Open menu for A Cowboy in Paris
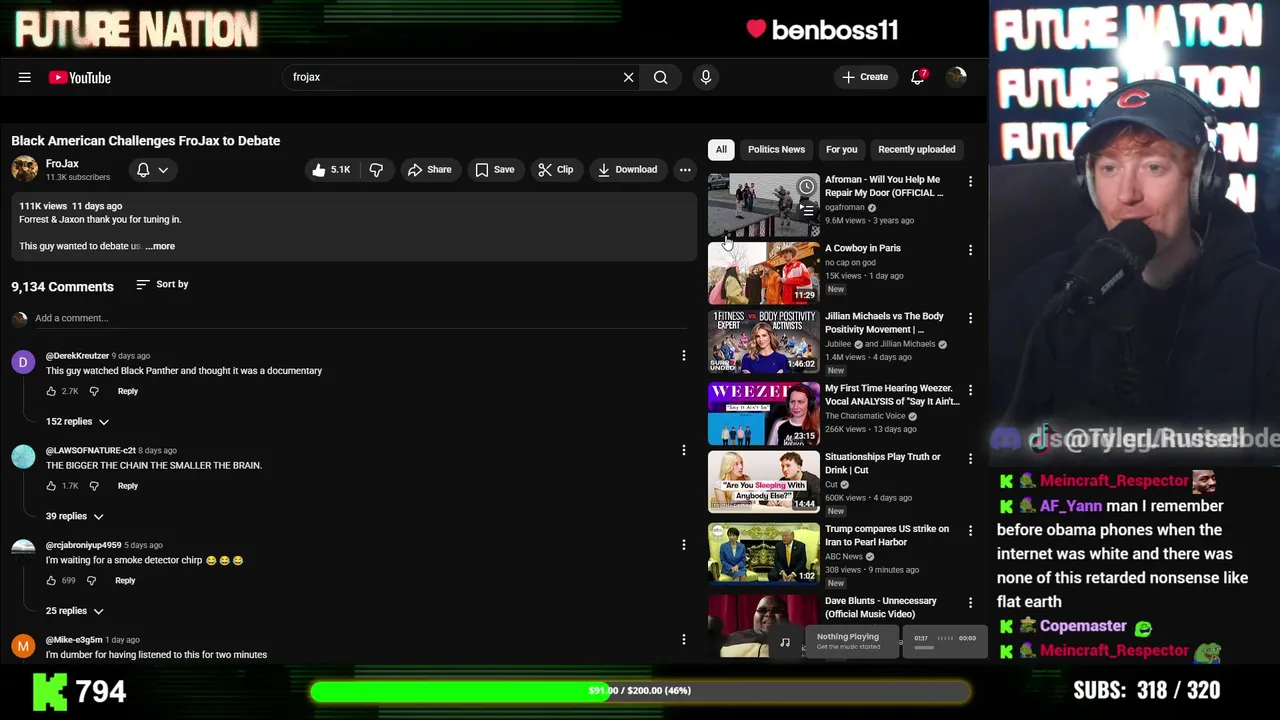 click(970, 250)
